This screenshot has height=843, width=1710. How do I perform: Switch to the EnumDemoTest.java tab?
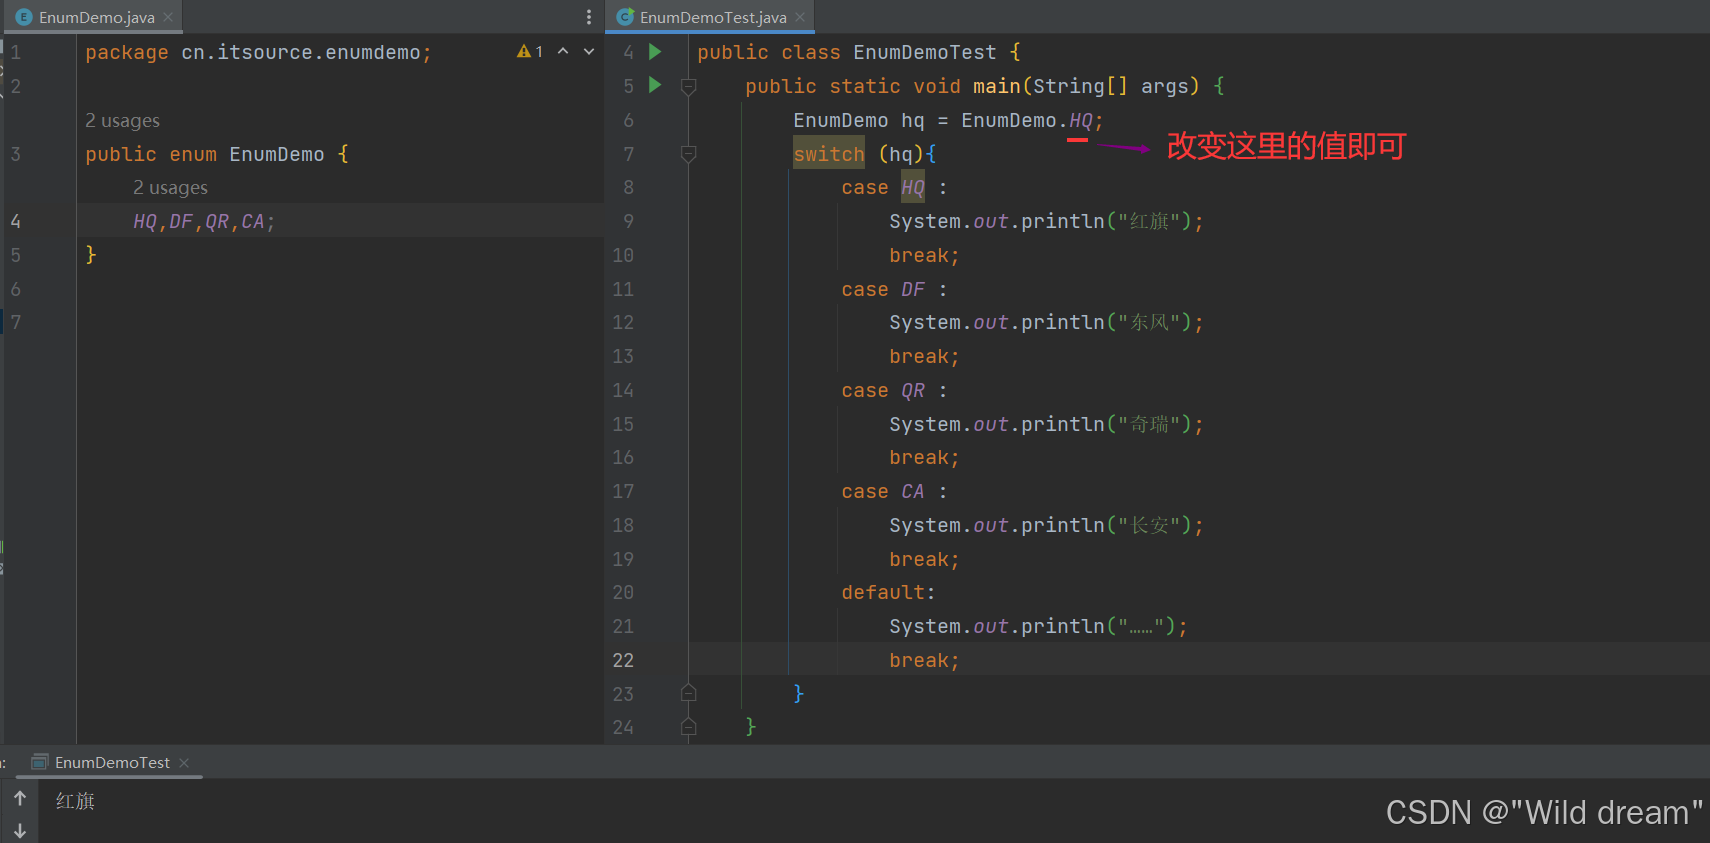click(712, 17)
